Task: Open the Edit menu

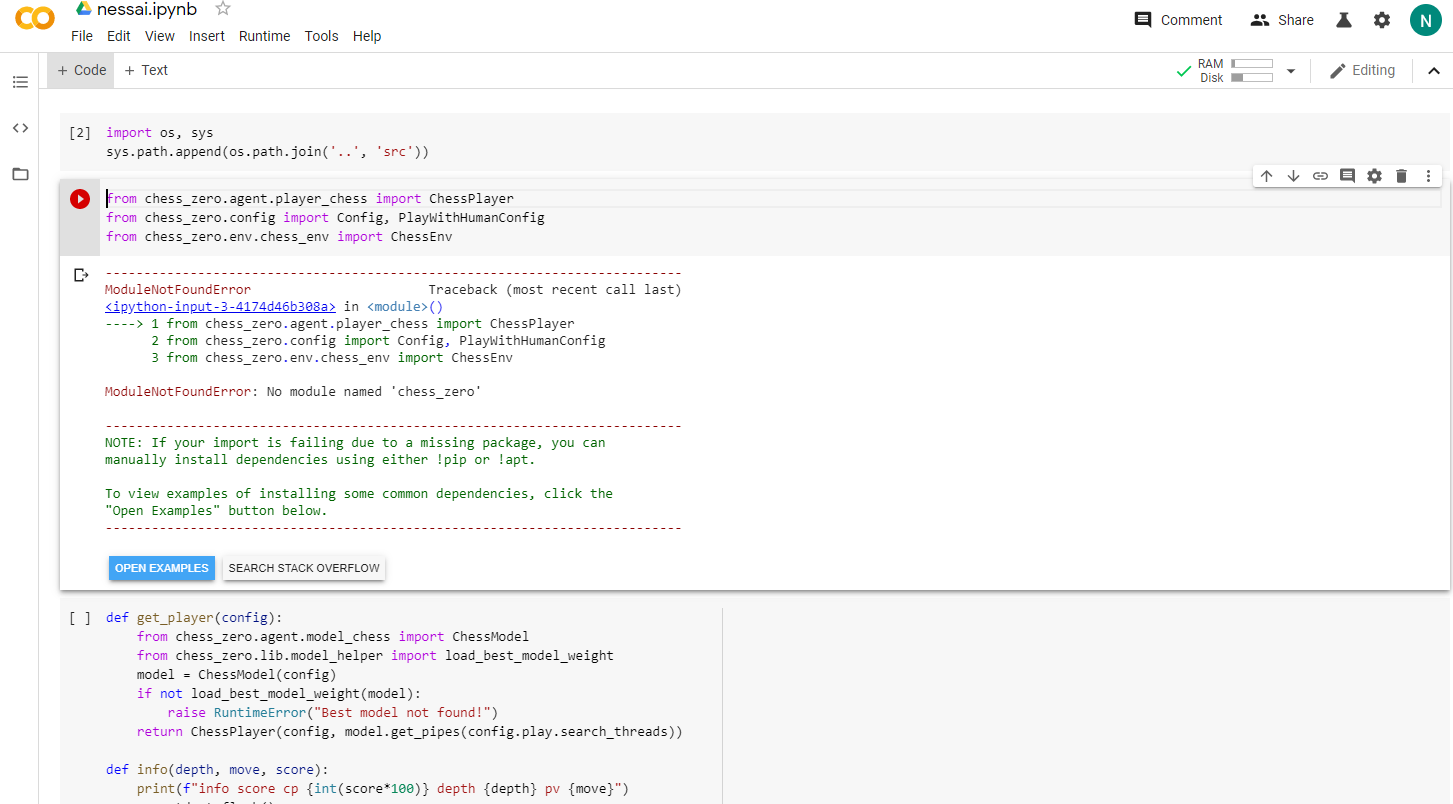Action: tap(119, 36)
